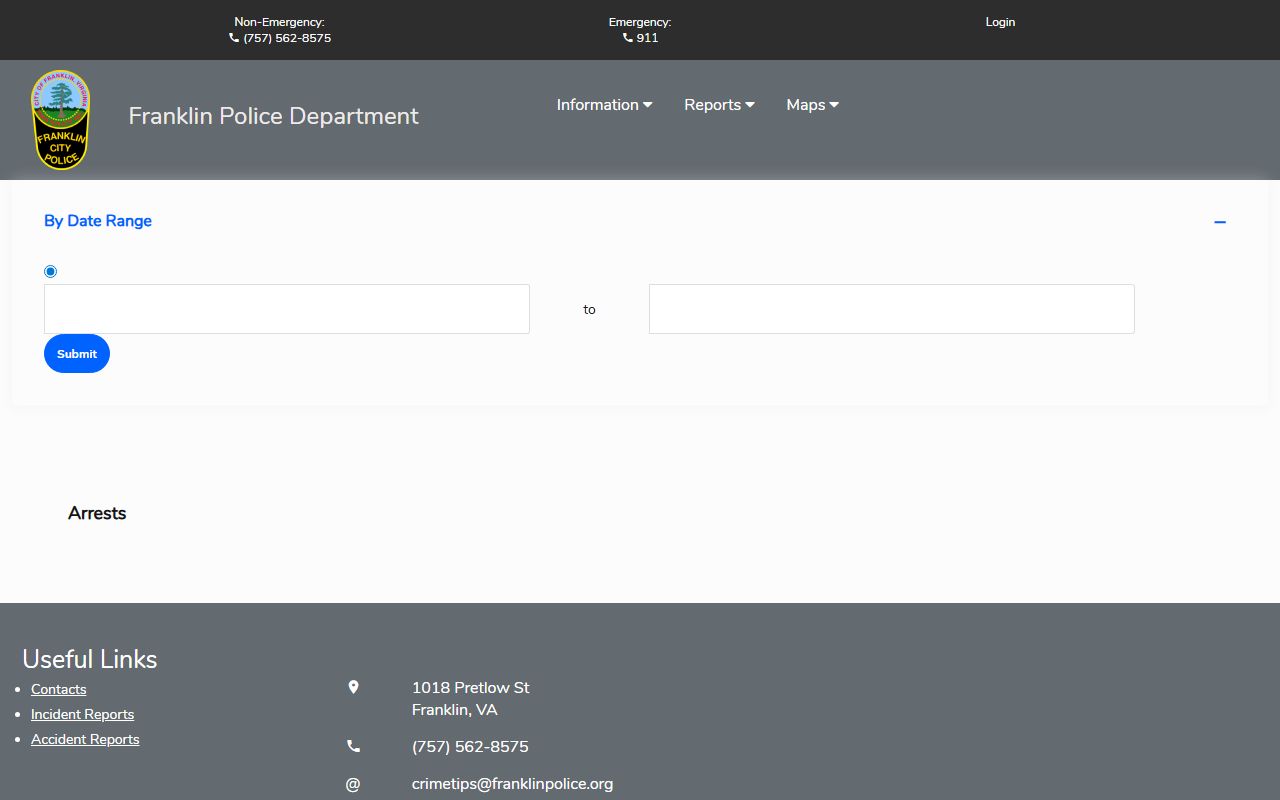Click the Useful Links heading
This screenshot has width=1280, height=800.
coord(90,659)
